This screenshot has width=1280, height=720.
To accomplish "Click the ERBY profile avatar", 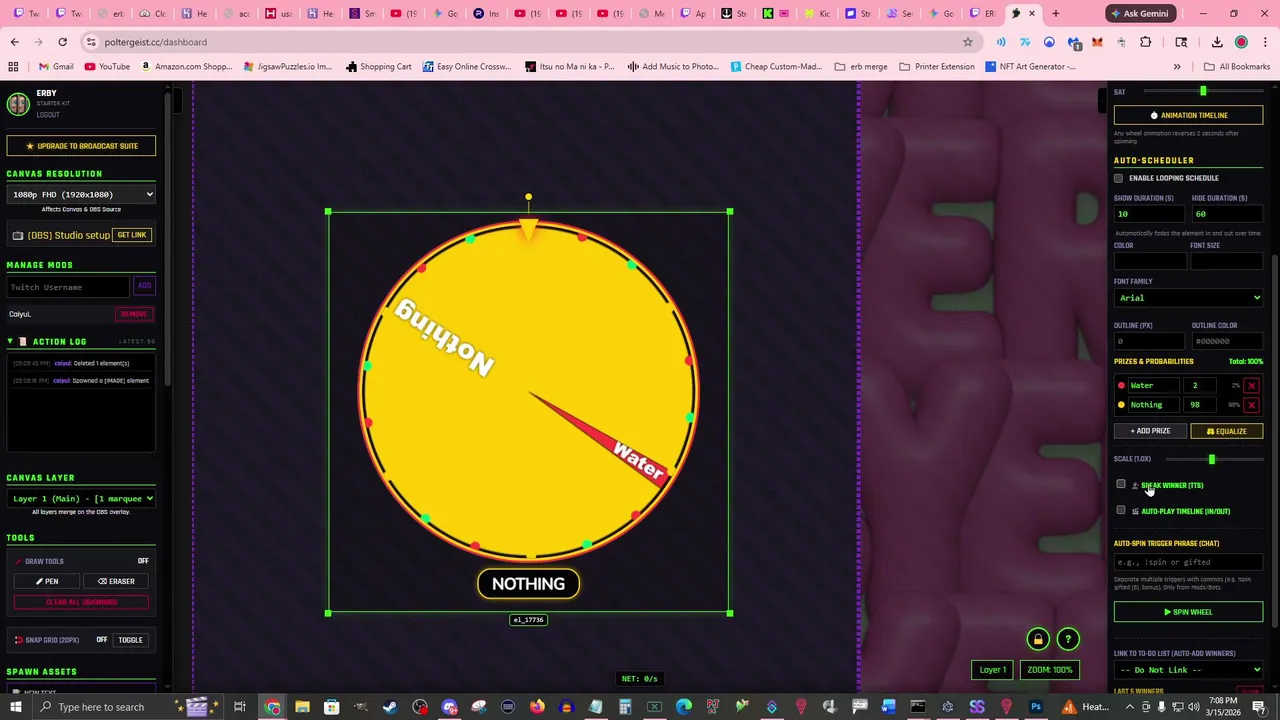I will point(17,103).
